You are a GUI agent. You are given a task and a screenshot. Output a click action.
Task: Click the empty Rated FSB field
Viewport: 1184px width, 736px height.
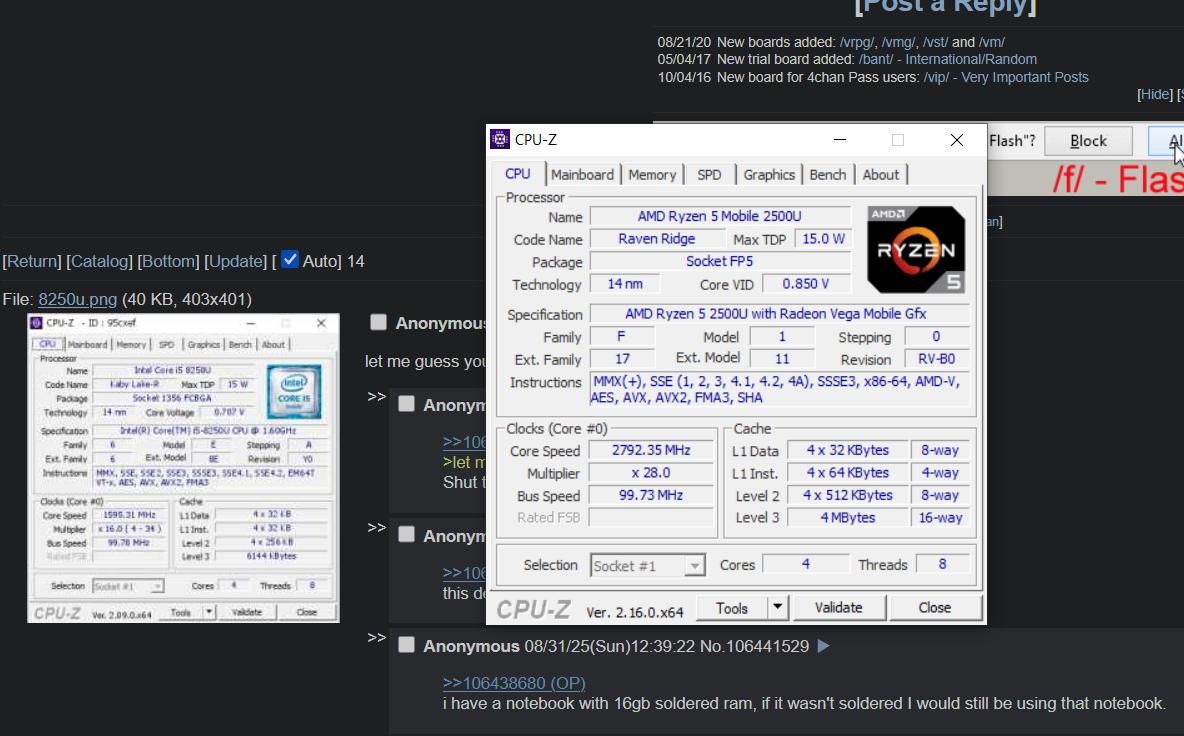[651, 518]
